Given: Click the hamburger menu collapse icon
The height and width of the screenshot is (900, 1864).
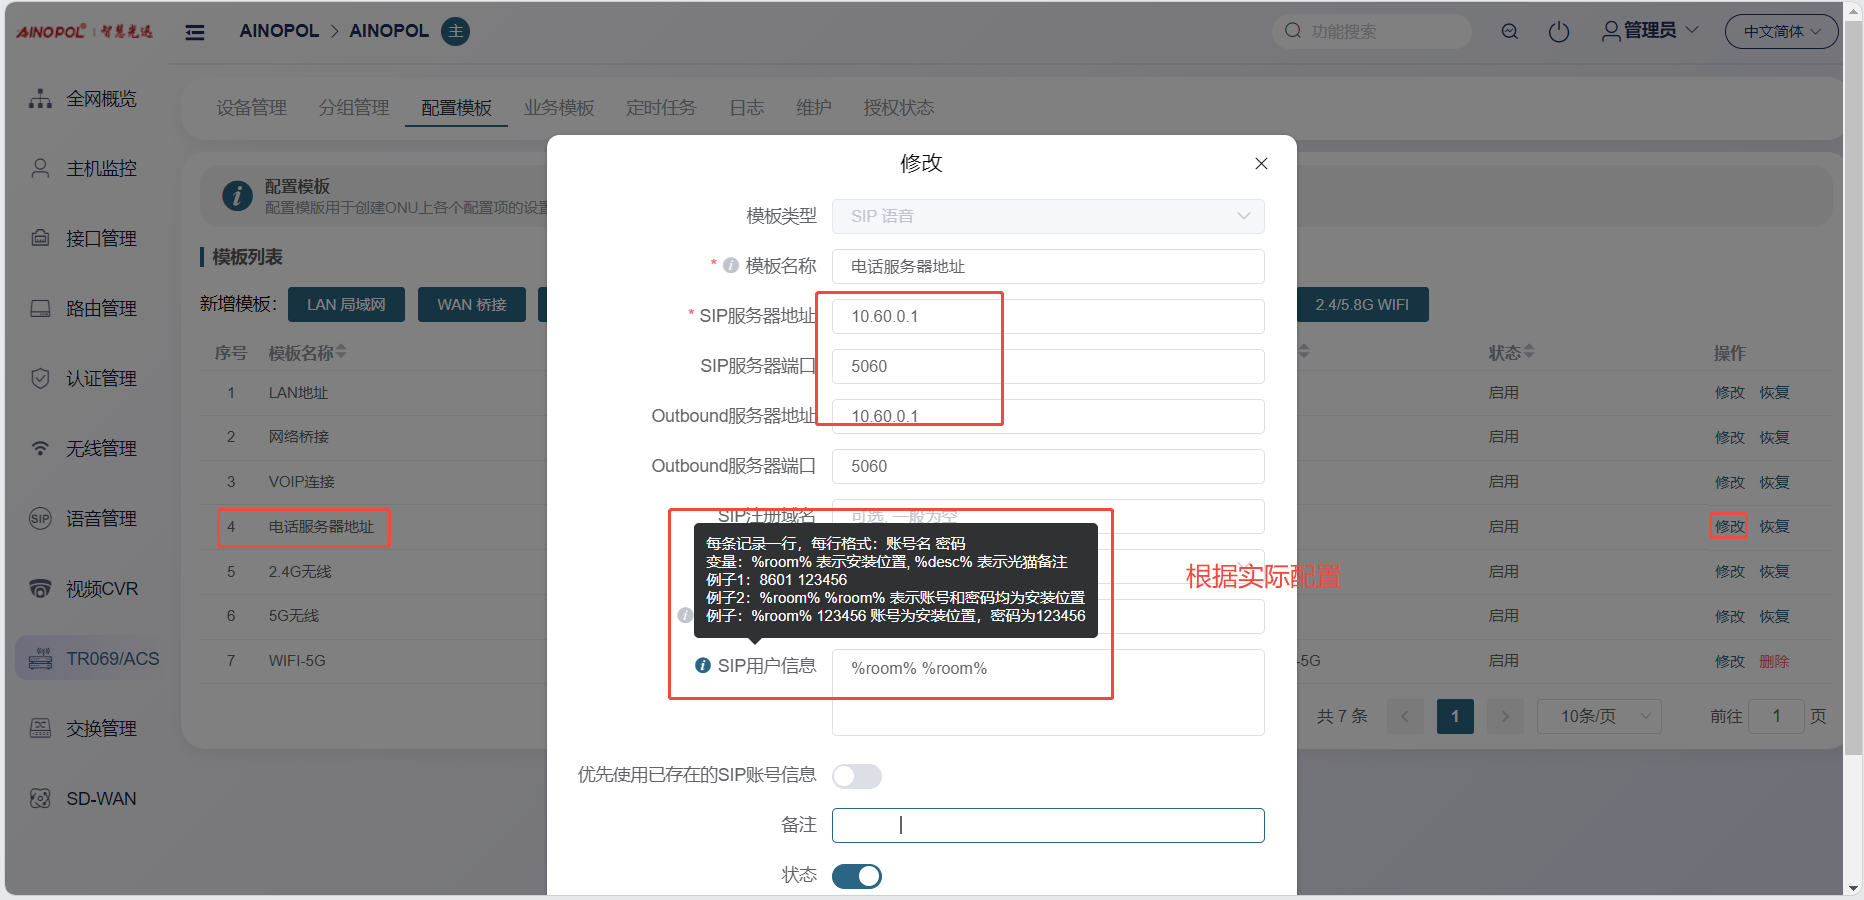Looking at the screenshot, I should point(195,32).
